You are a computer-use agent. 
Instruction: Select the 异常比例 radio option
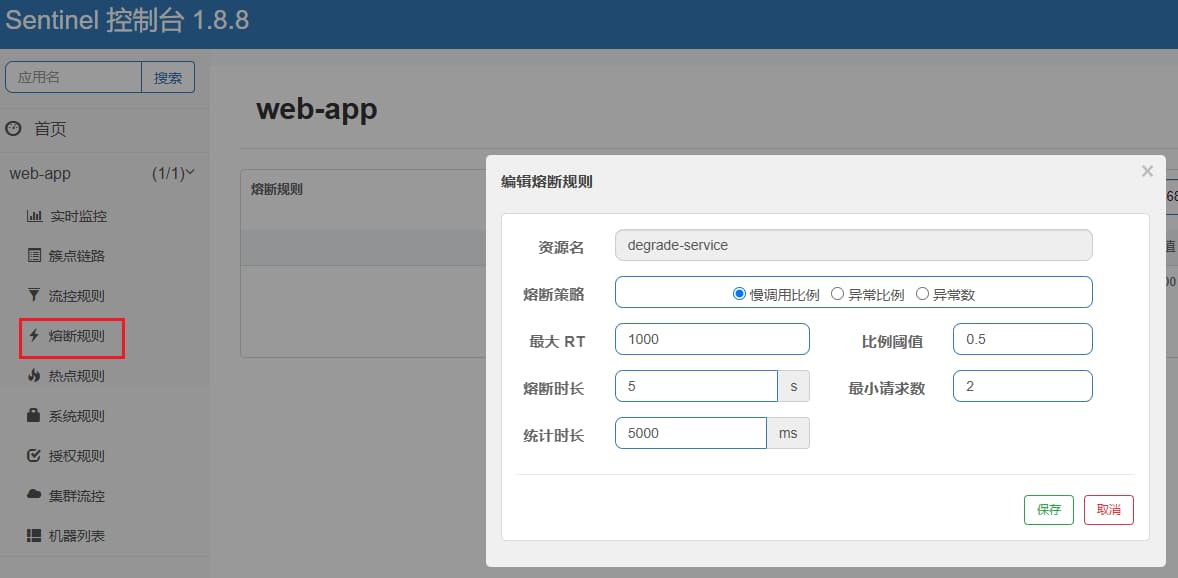click(837, 295)
